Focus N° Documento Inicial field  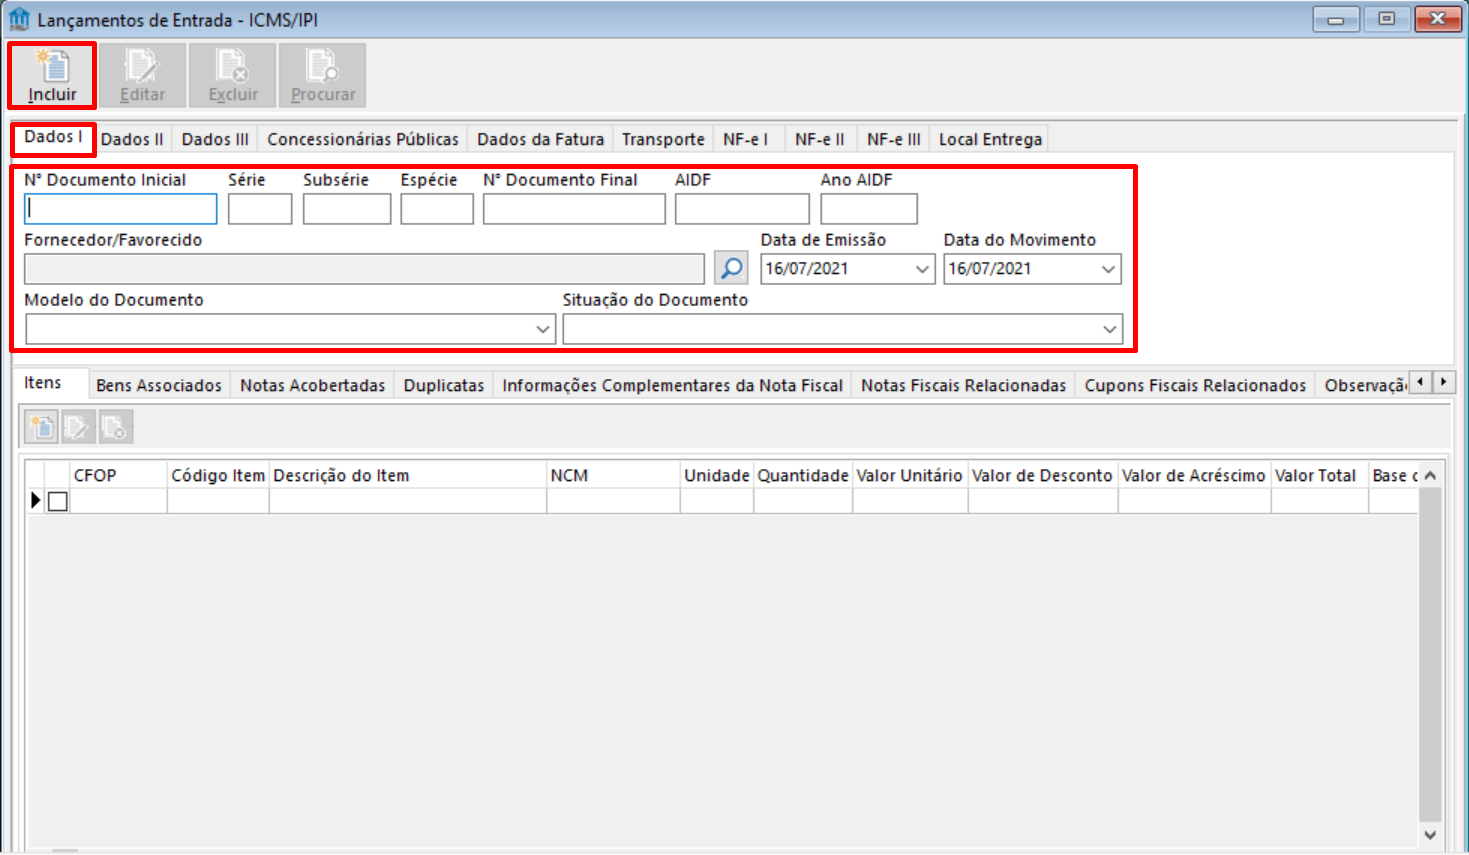(121, 209)
